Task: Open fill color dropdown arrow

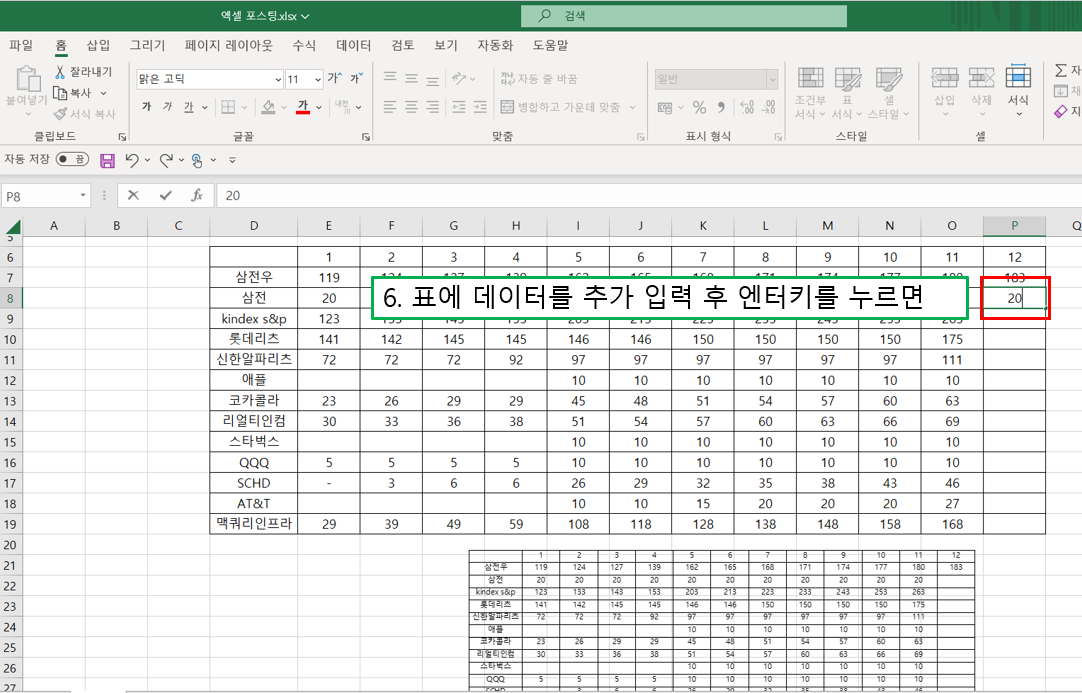Action: click(x=284, y=108)
